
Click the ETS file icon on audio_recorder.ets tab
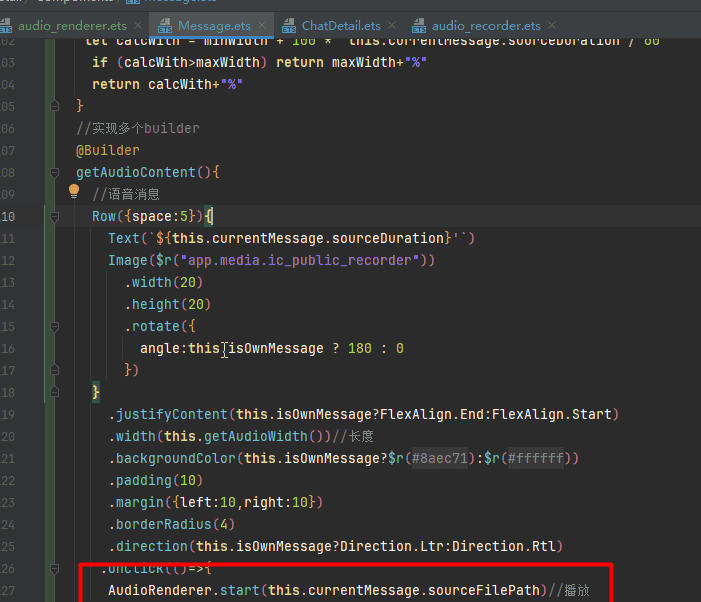coord(419,26)
